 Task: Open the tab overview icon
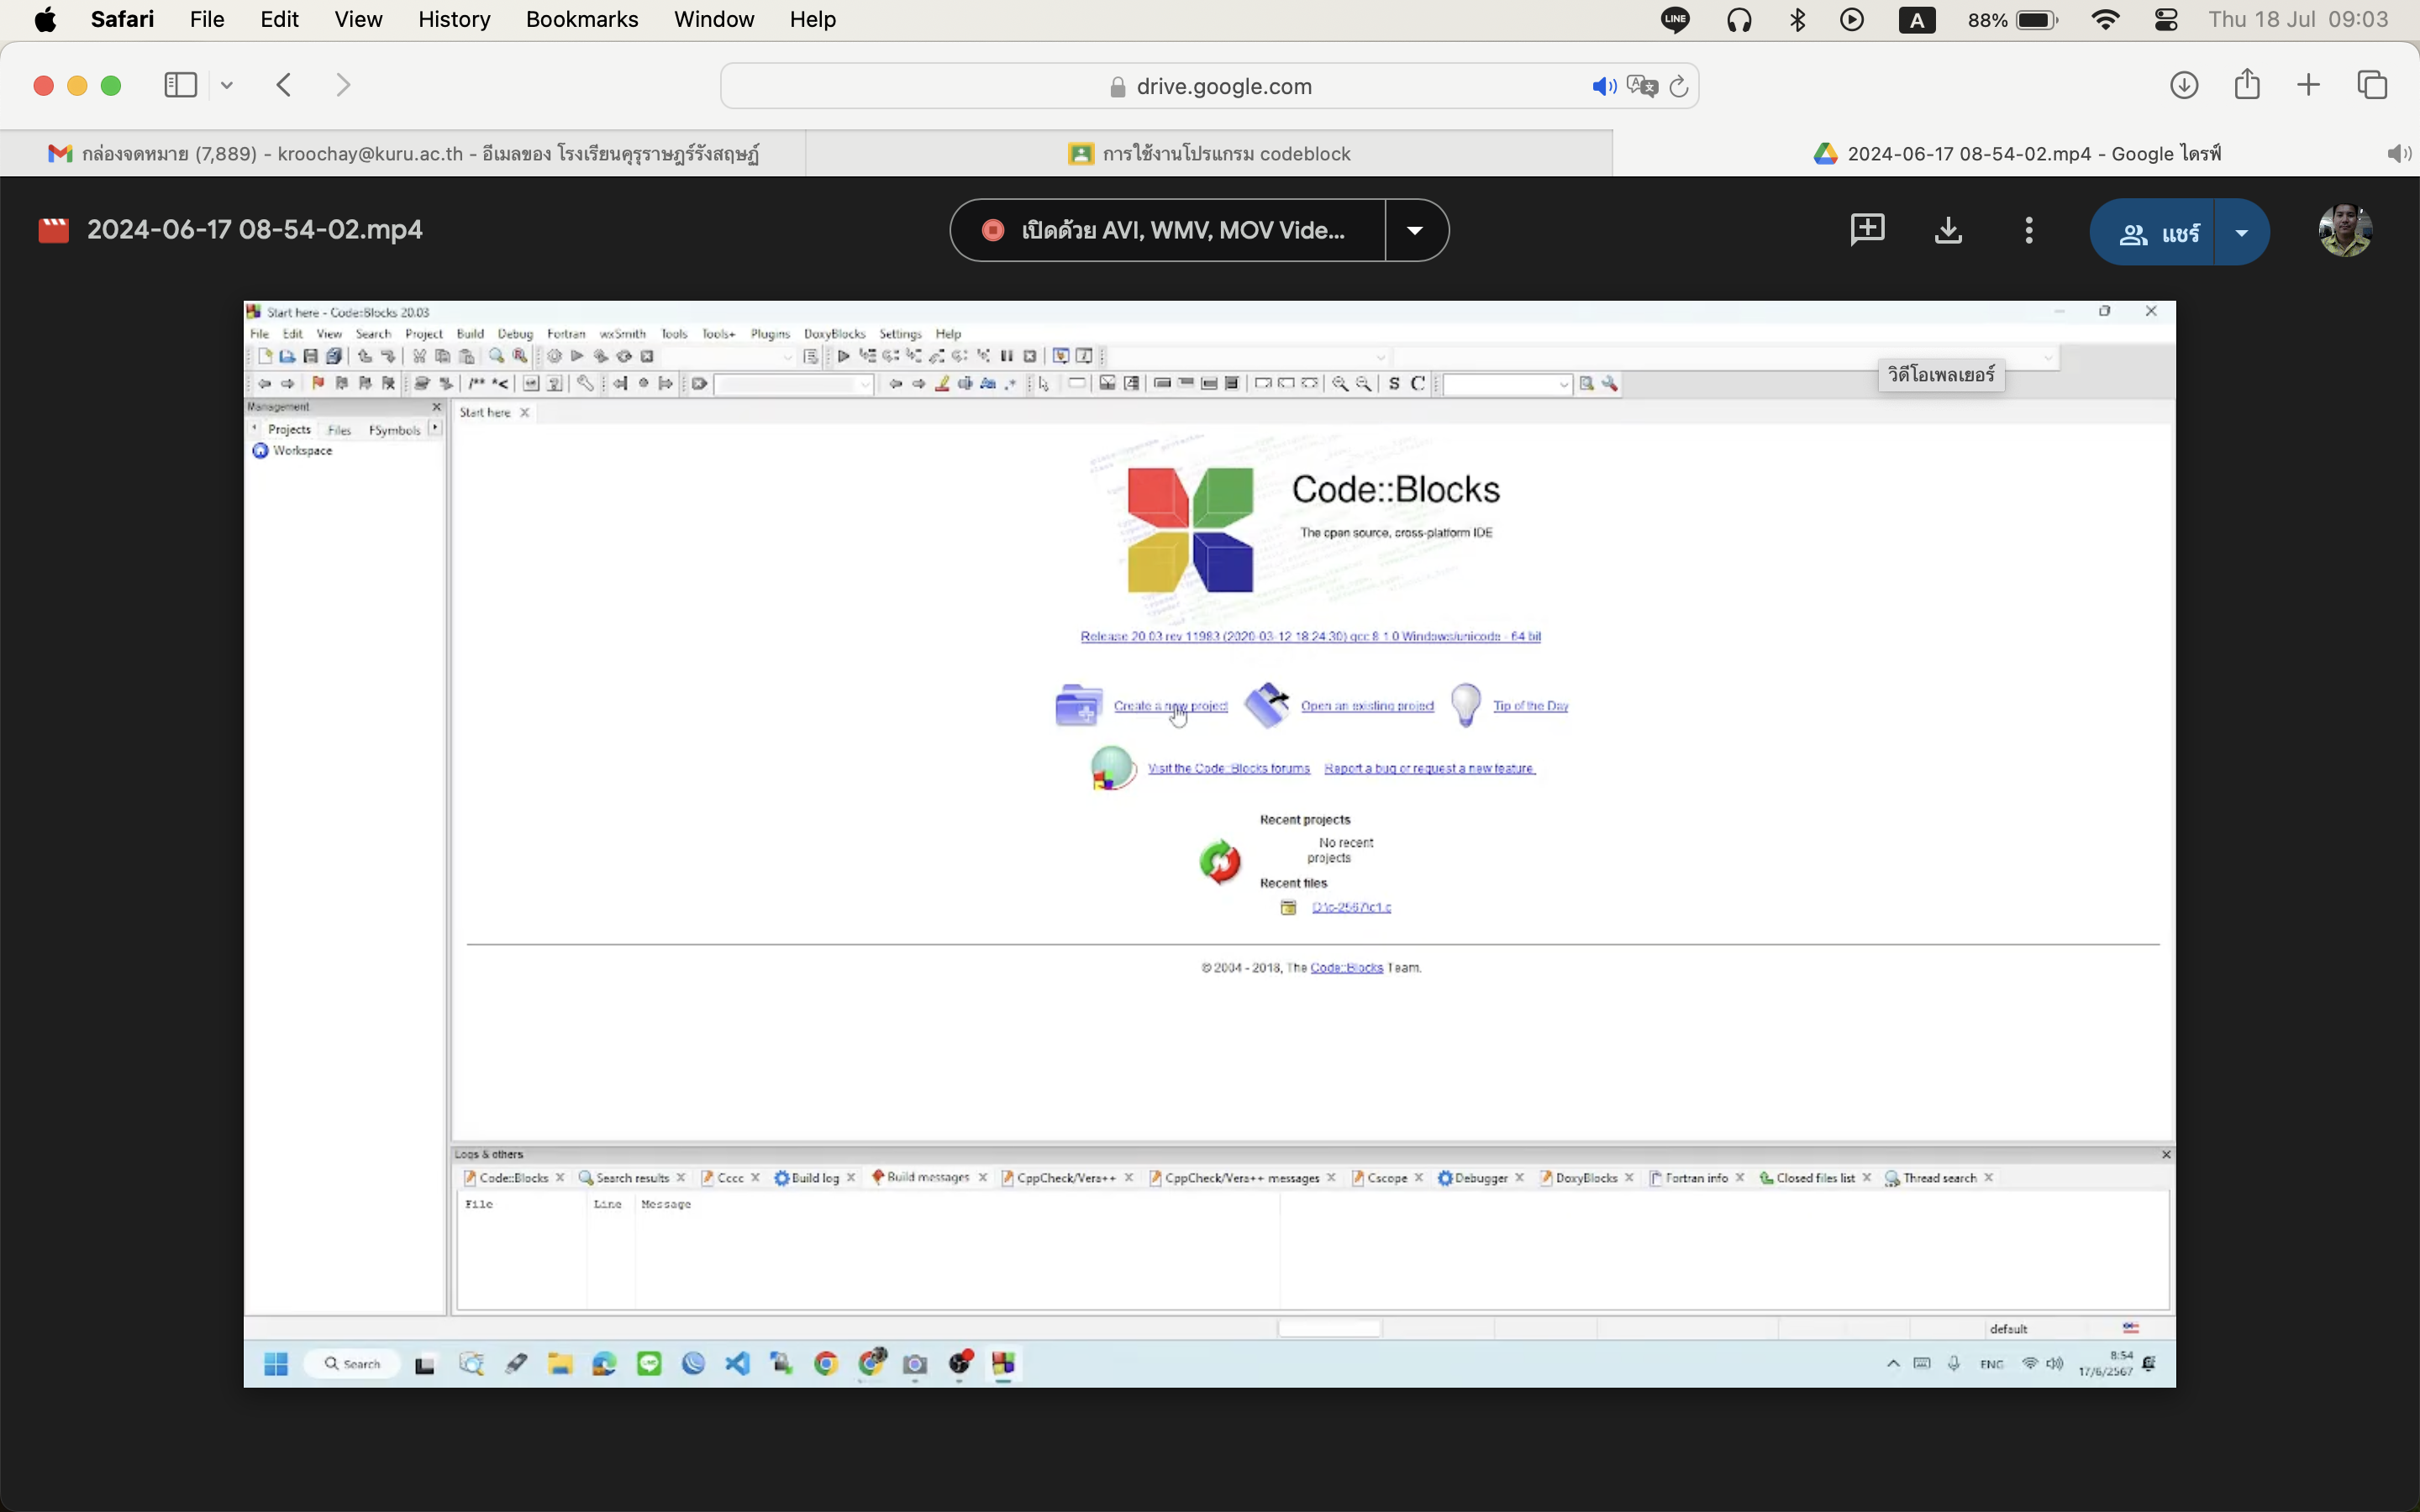[x=2372, y=86]
